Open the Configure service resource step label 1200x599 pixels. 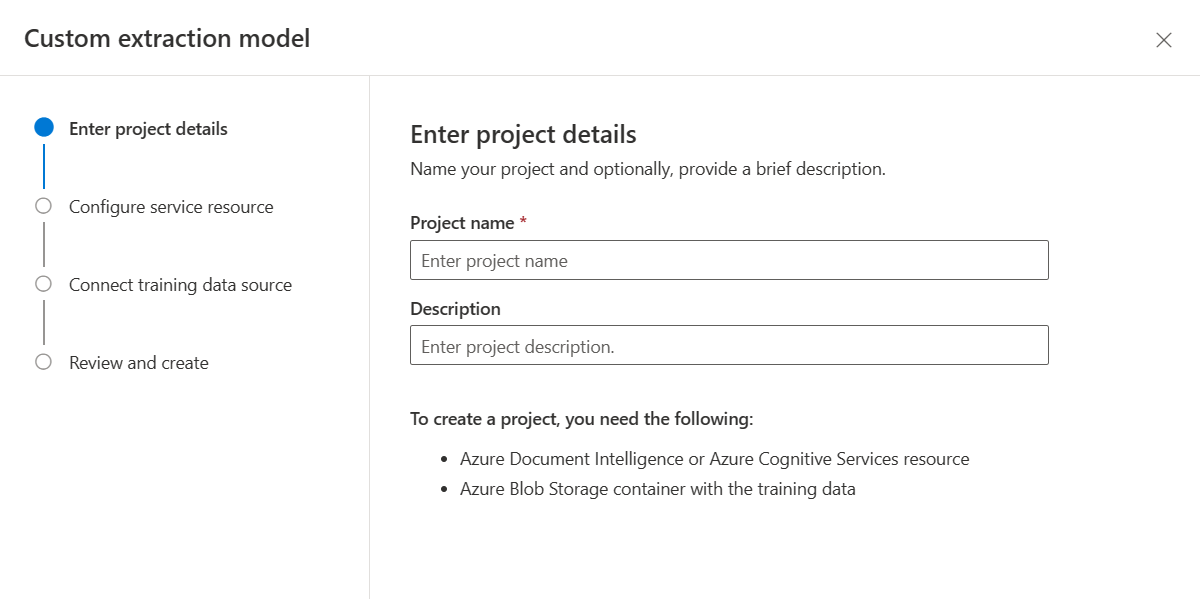tap(171, 206)
